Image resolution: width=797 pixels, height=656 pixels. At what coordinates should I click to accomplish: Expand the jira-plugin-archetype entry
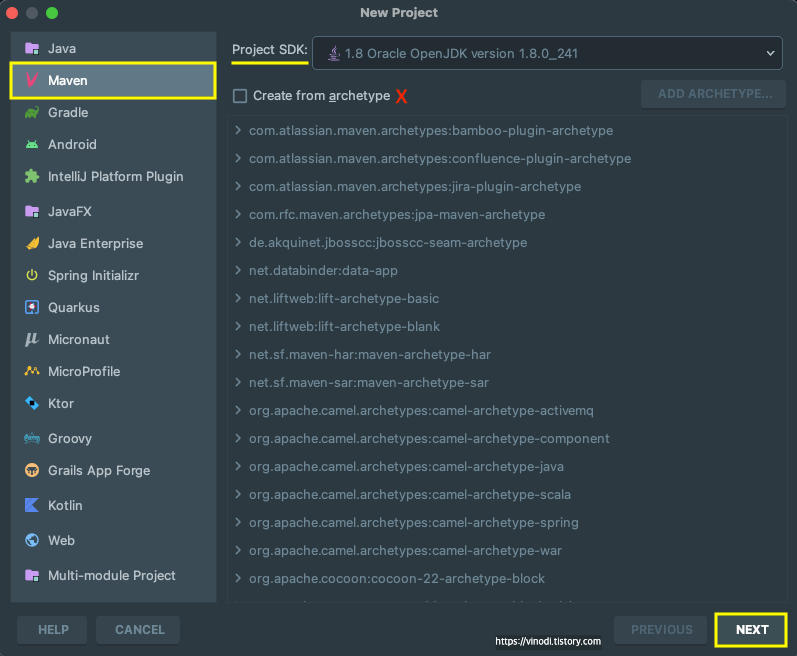238,186
